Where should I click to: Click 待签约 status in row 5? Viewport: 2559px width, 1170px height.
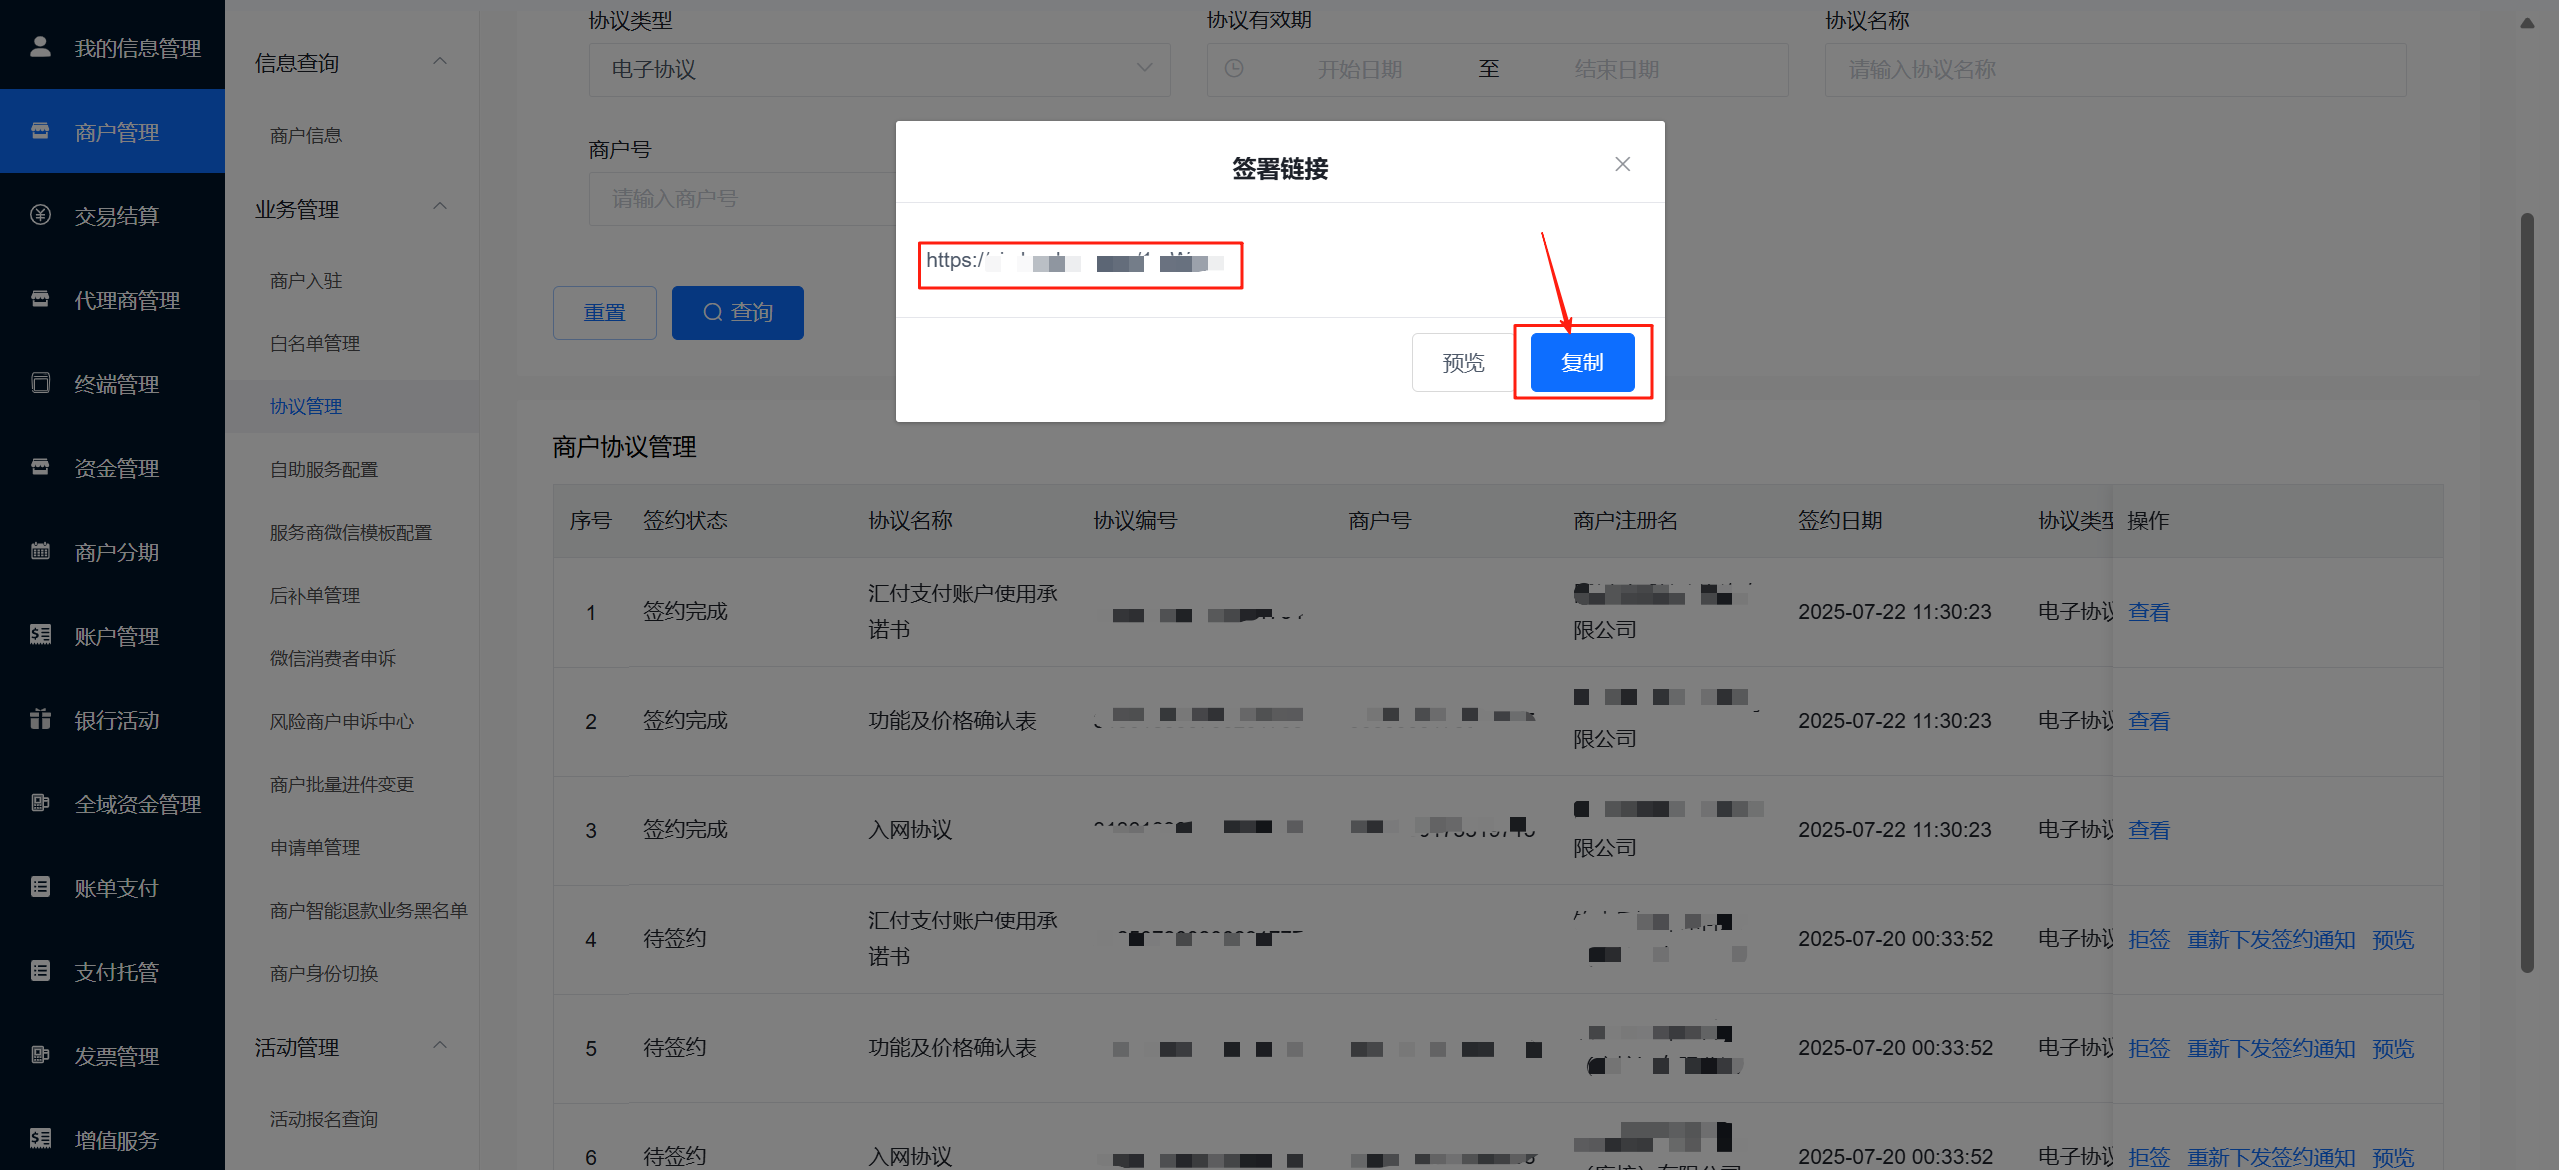click(x=674, y=1048)
